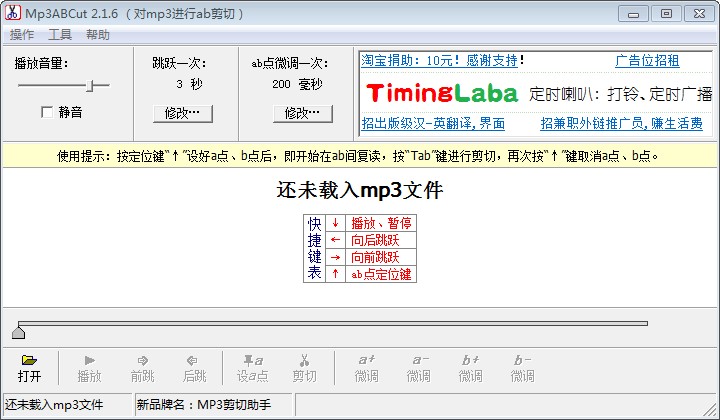Click the a- 微调 fine-tune icon

(x=418, y=360)
